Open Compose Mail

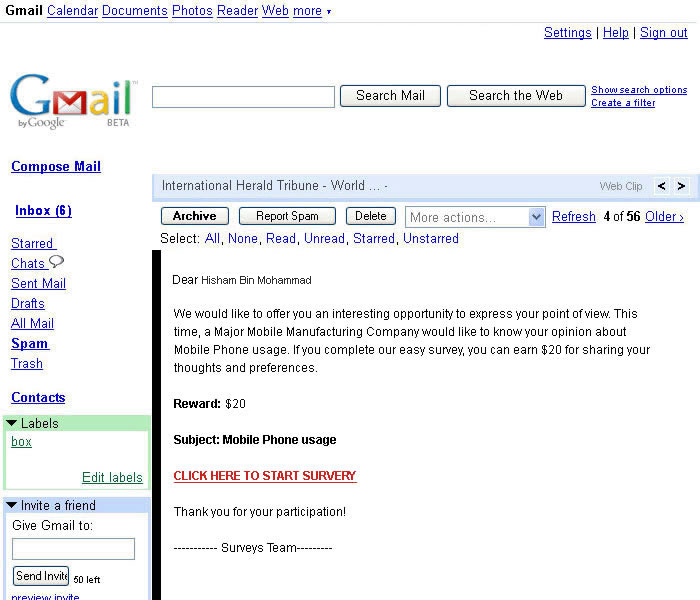[x=56, y=167]
